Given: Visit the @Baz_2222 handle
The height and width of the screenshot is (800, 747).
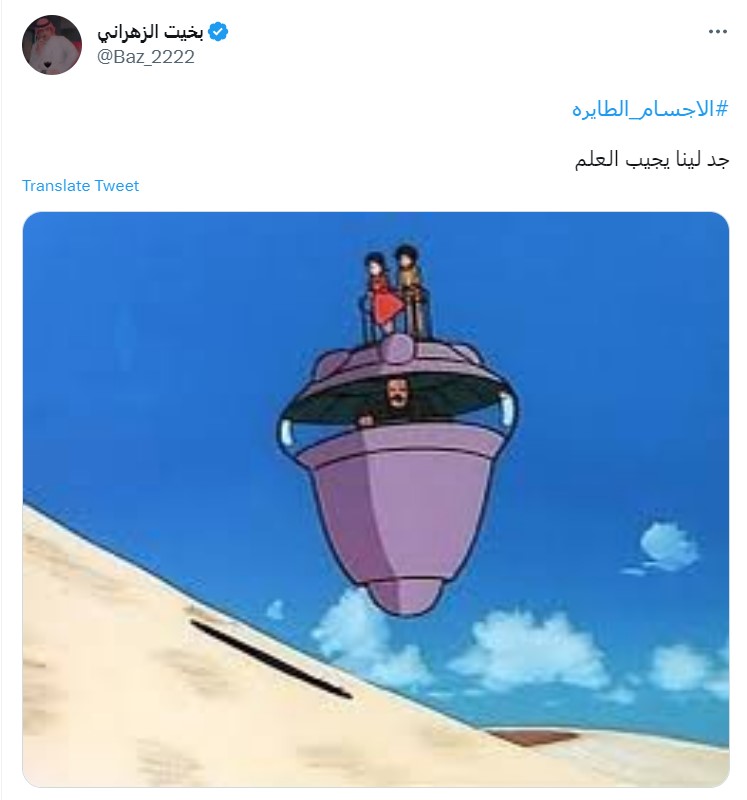Looking at the screenshot, I should point(146,57).
